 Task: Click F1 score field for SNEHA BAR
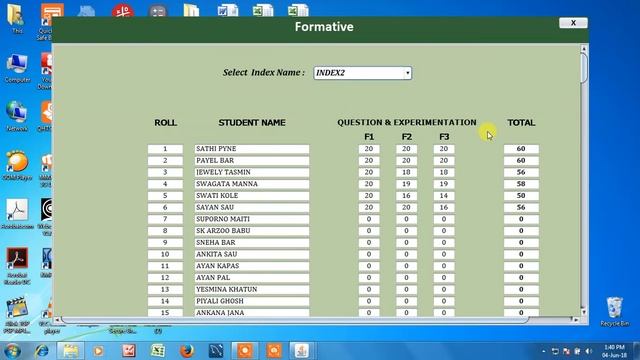(369, 242)
